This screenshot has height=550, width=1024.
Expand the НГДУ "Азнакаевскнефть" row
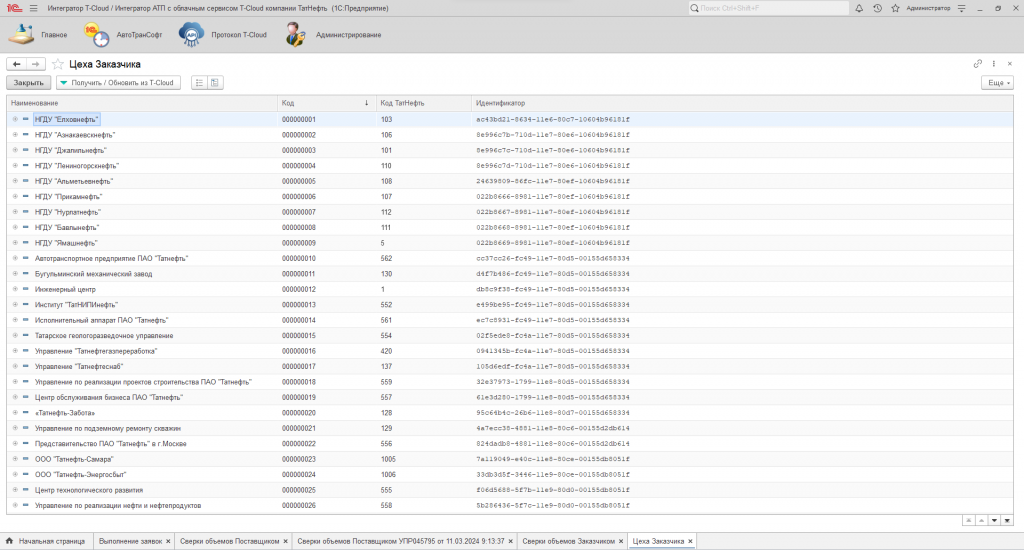click(15, 135)
